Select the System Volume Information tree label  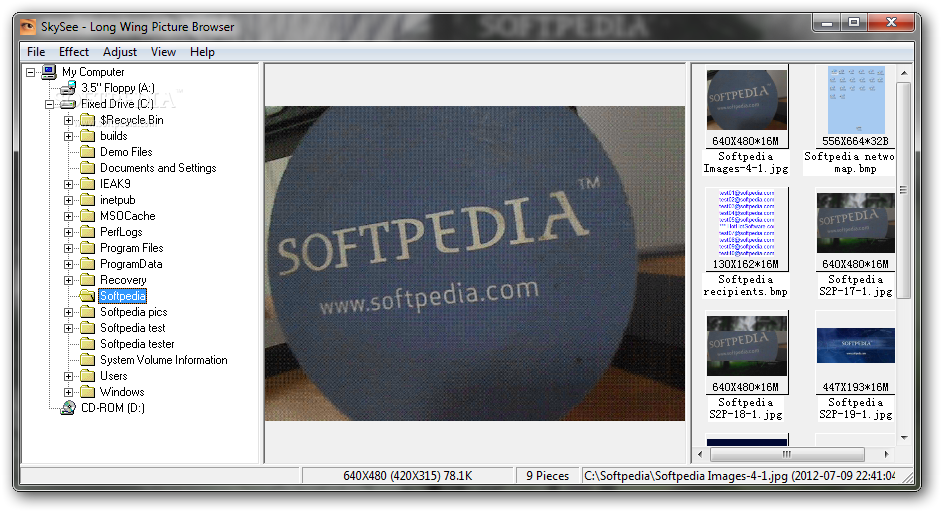[163, 360]
